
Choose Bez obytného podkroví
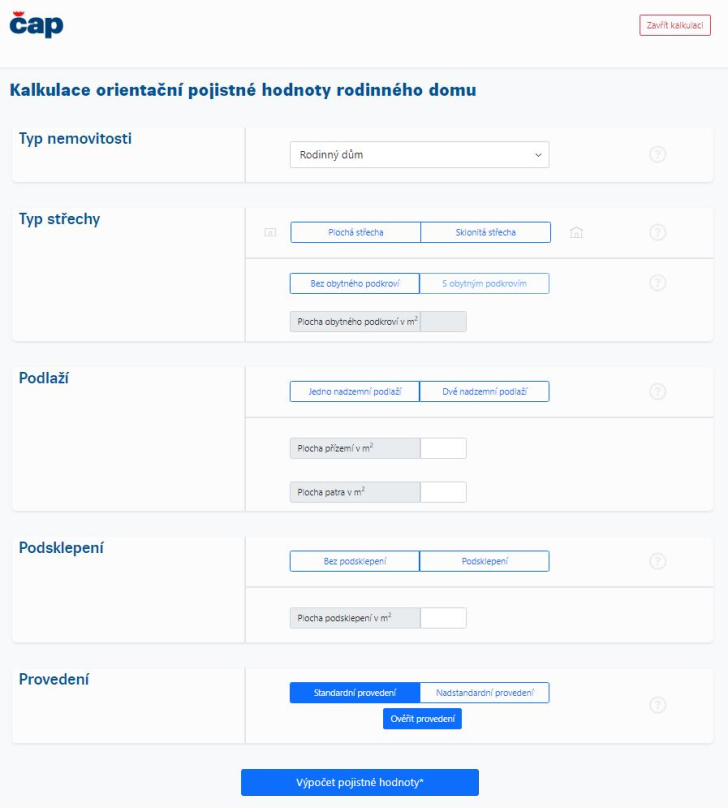(355, 283)
